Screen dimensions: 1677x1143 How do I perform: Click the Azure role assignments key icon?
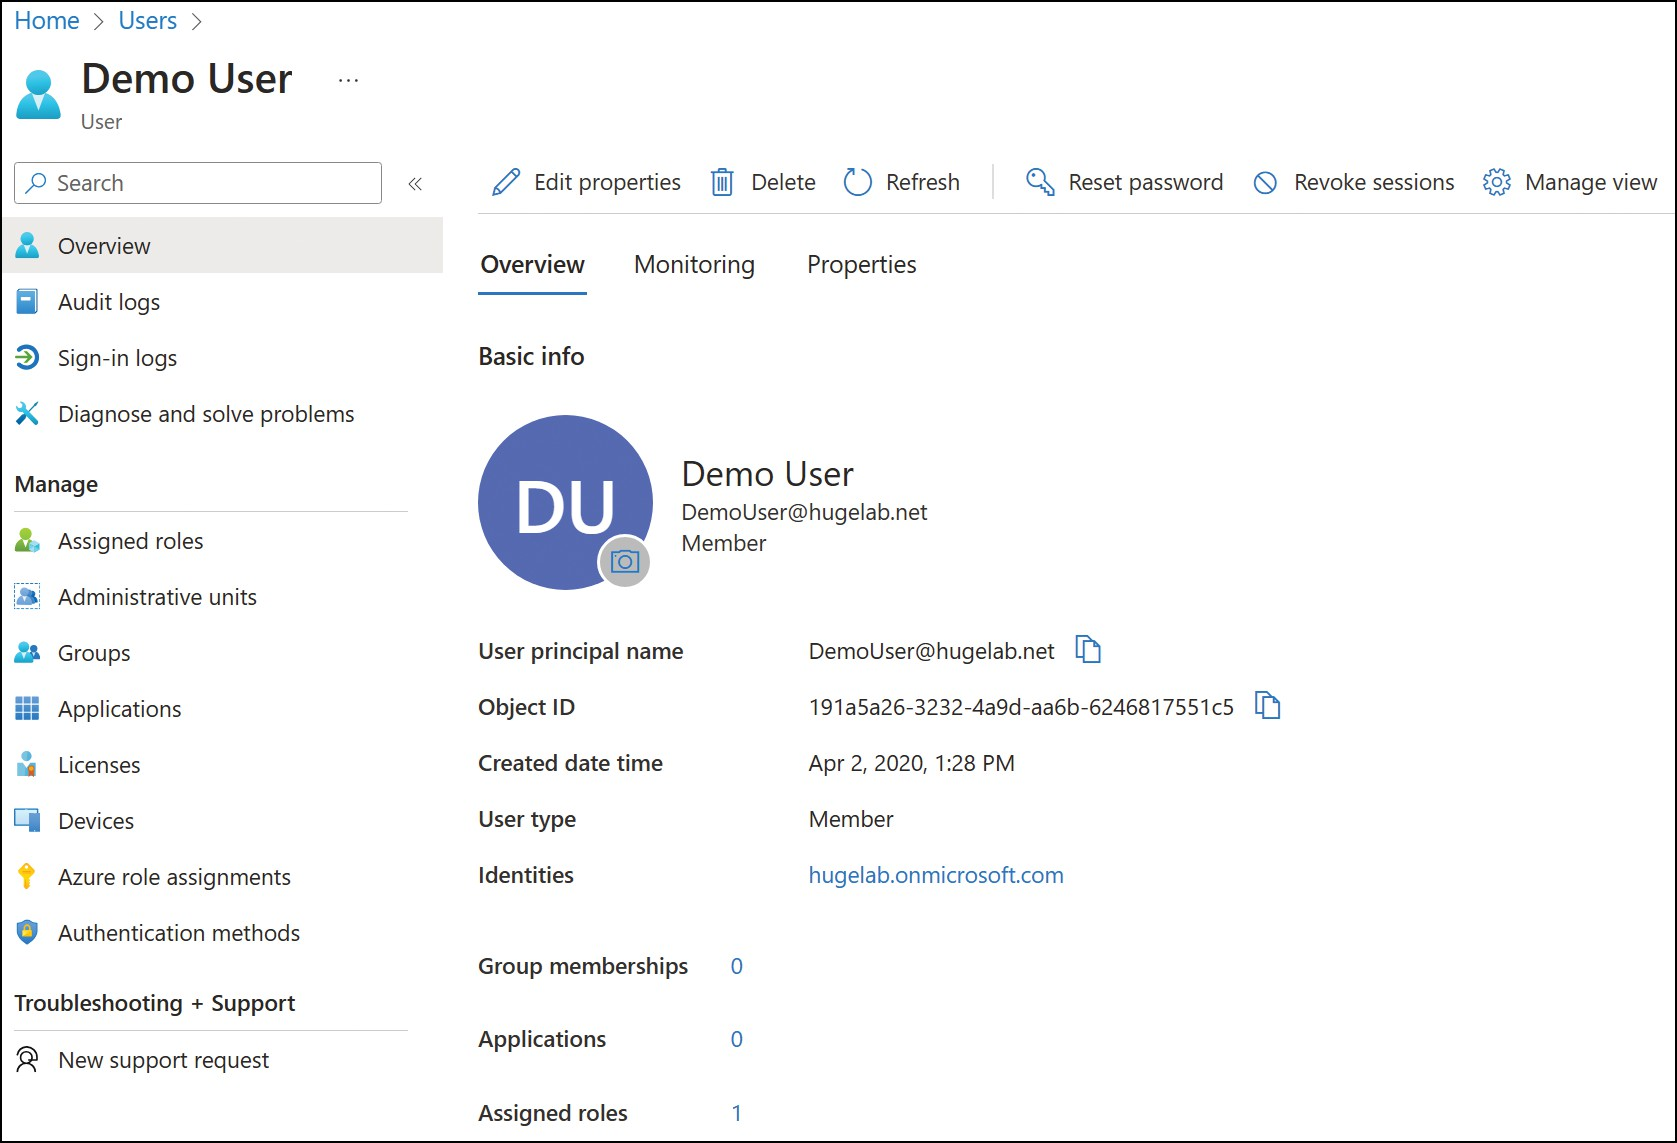coord(27,877)
